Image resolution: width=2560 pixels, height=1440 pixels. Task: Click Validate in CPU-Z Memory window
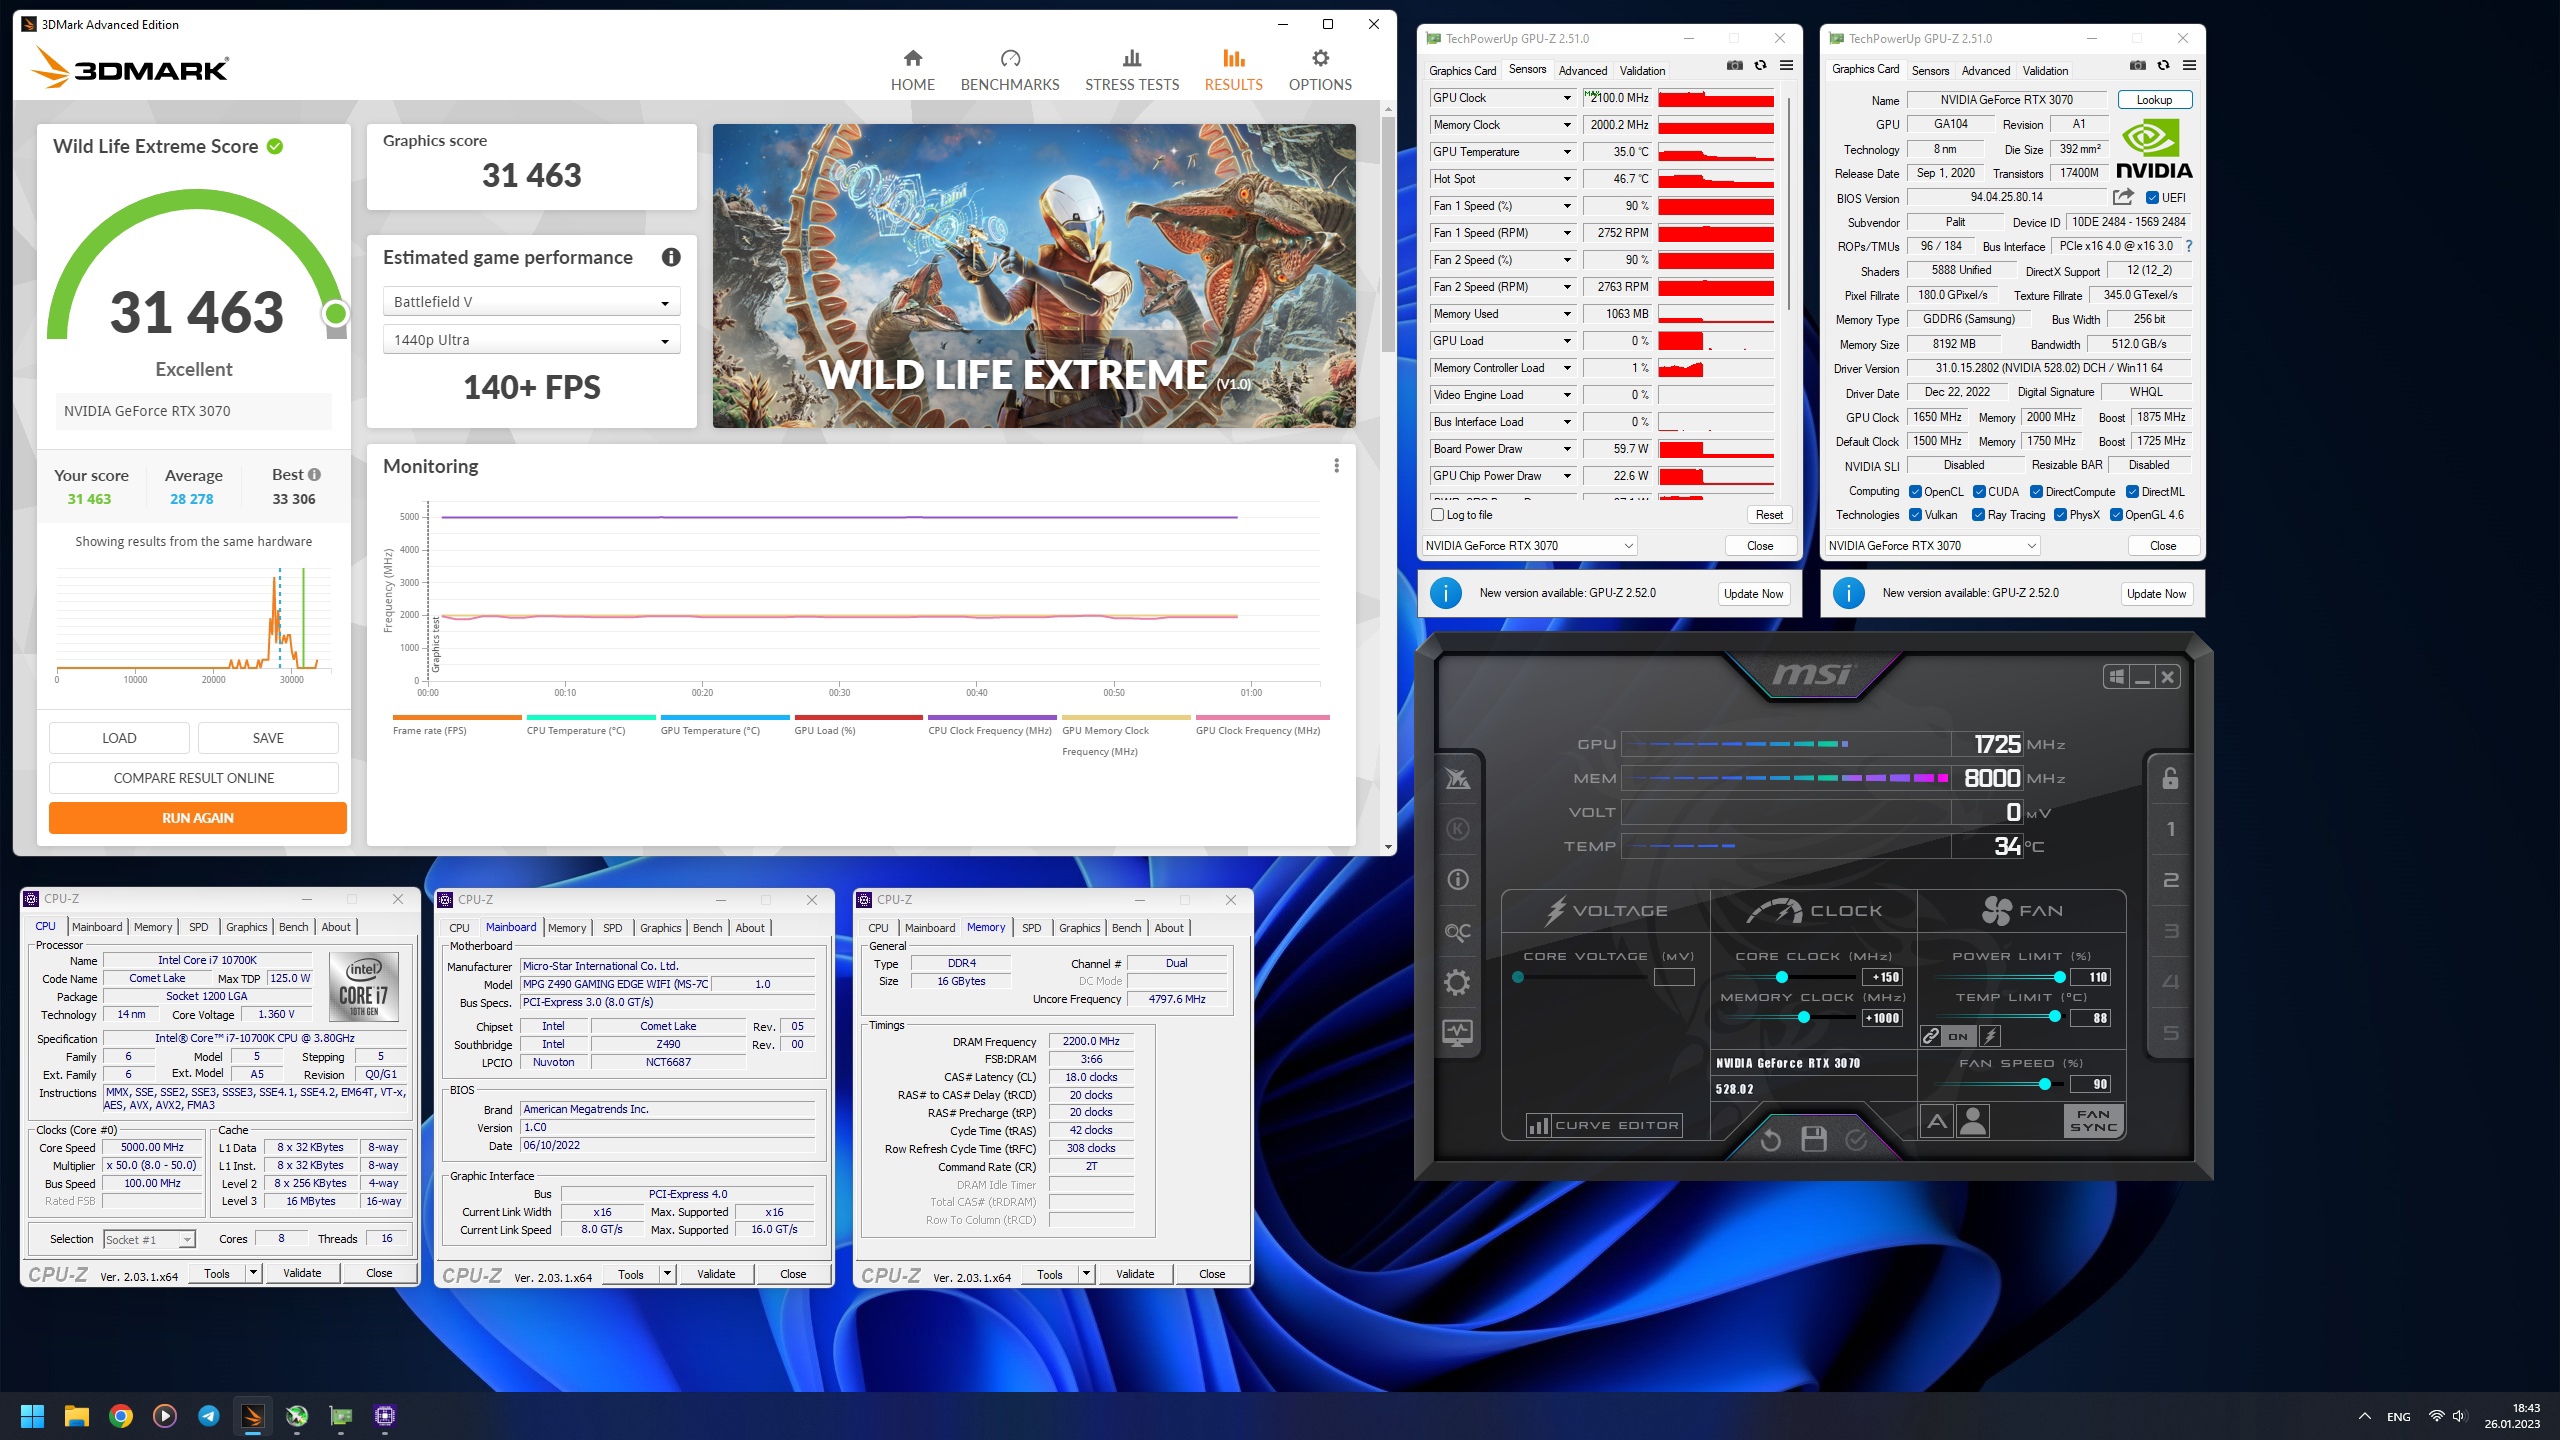[x=1135, y=1274]
